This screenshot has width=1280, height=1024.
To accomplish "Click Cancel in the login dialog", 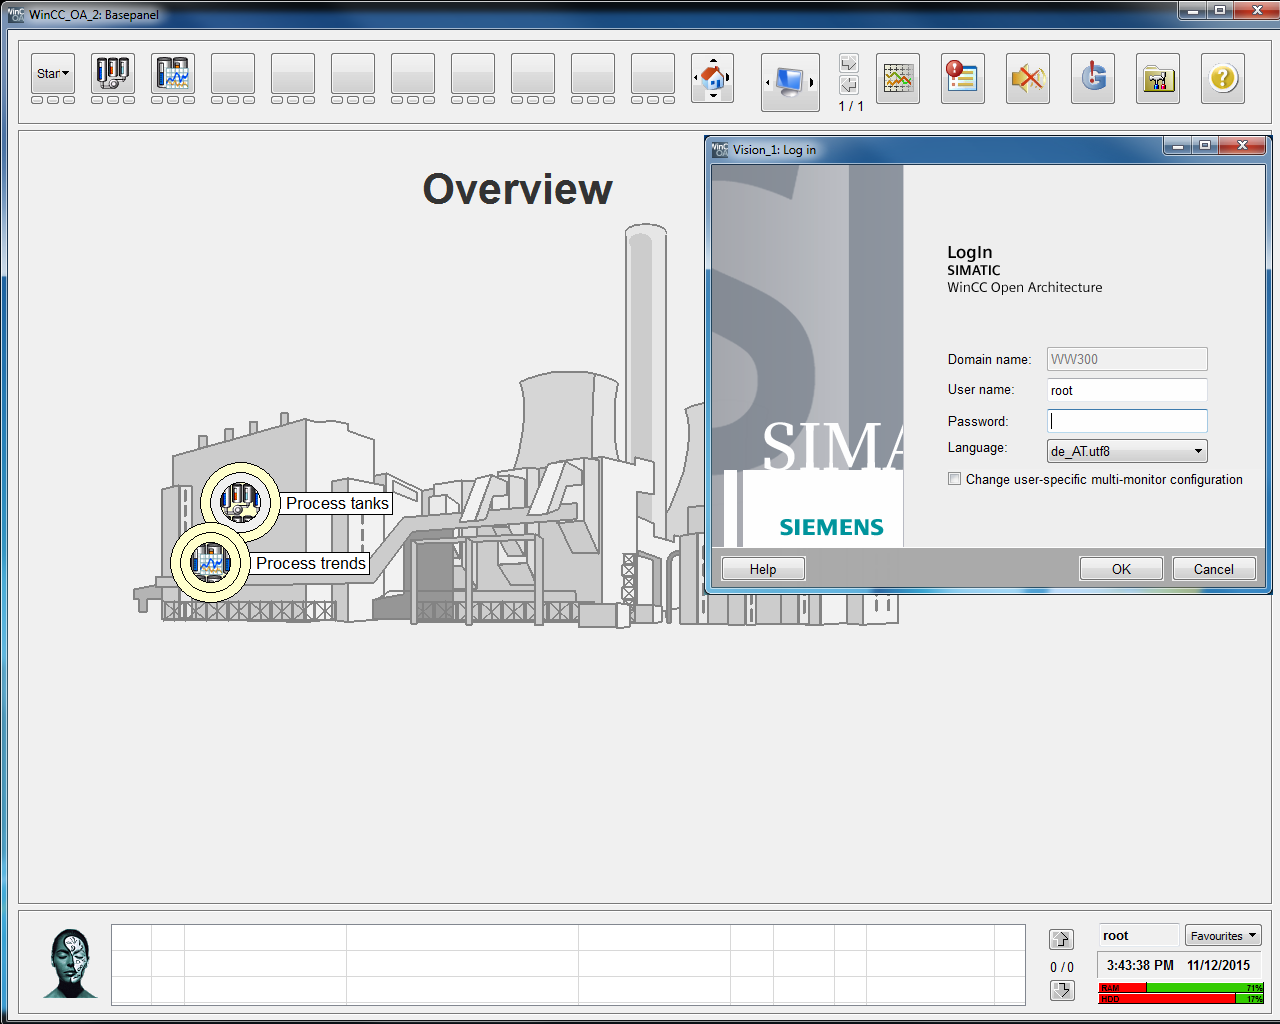I will [1213, 569].
